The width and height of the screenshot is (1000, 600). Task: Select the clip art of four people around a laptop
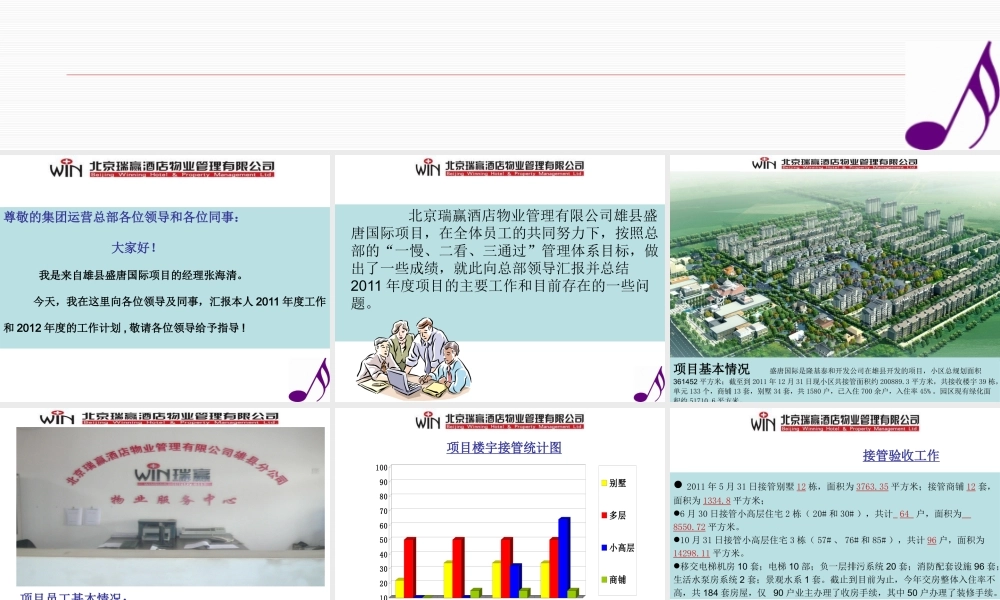point(413,360)
